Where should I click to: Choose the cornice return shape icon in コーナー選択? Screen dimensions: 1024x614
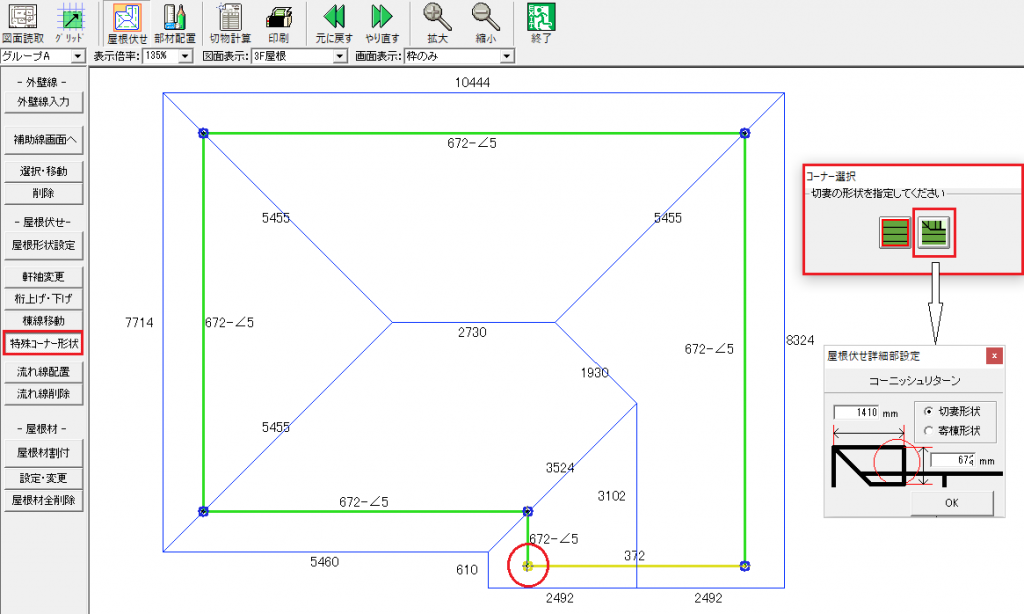[x=933, y=232]
